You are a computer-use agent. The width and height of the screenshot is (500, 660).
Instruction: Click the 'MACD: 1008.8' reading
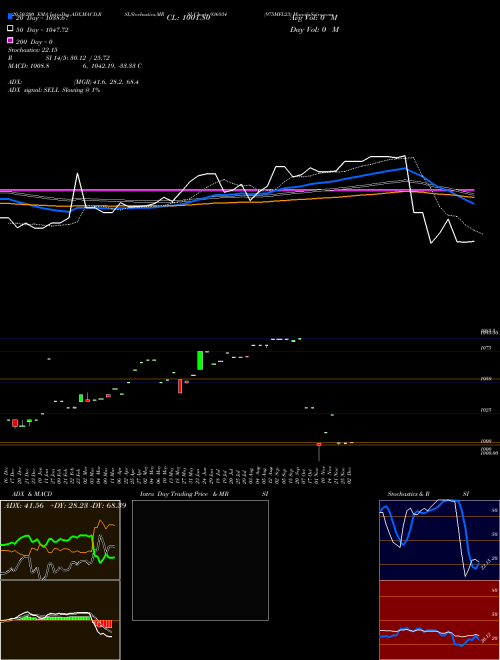pos(29,66)
